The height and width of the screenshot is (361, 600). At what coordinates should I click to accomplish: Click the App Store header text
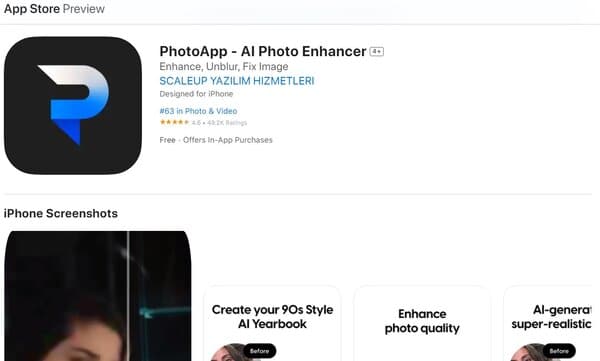tap(32, 8)
